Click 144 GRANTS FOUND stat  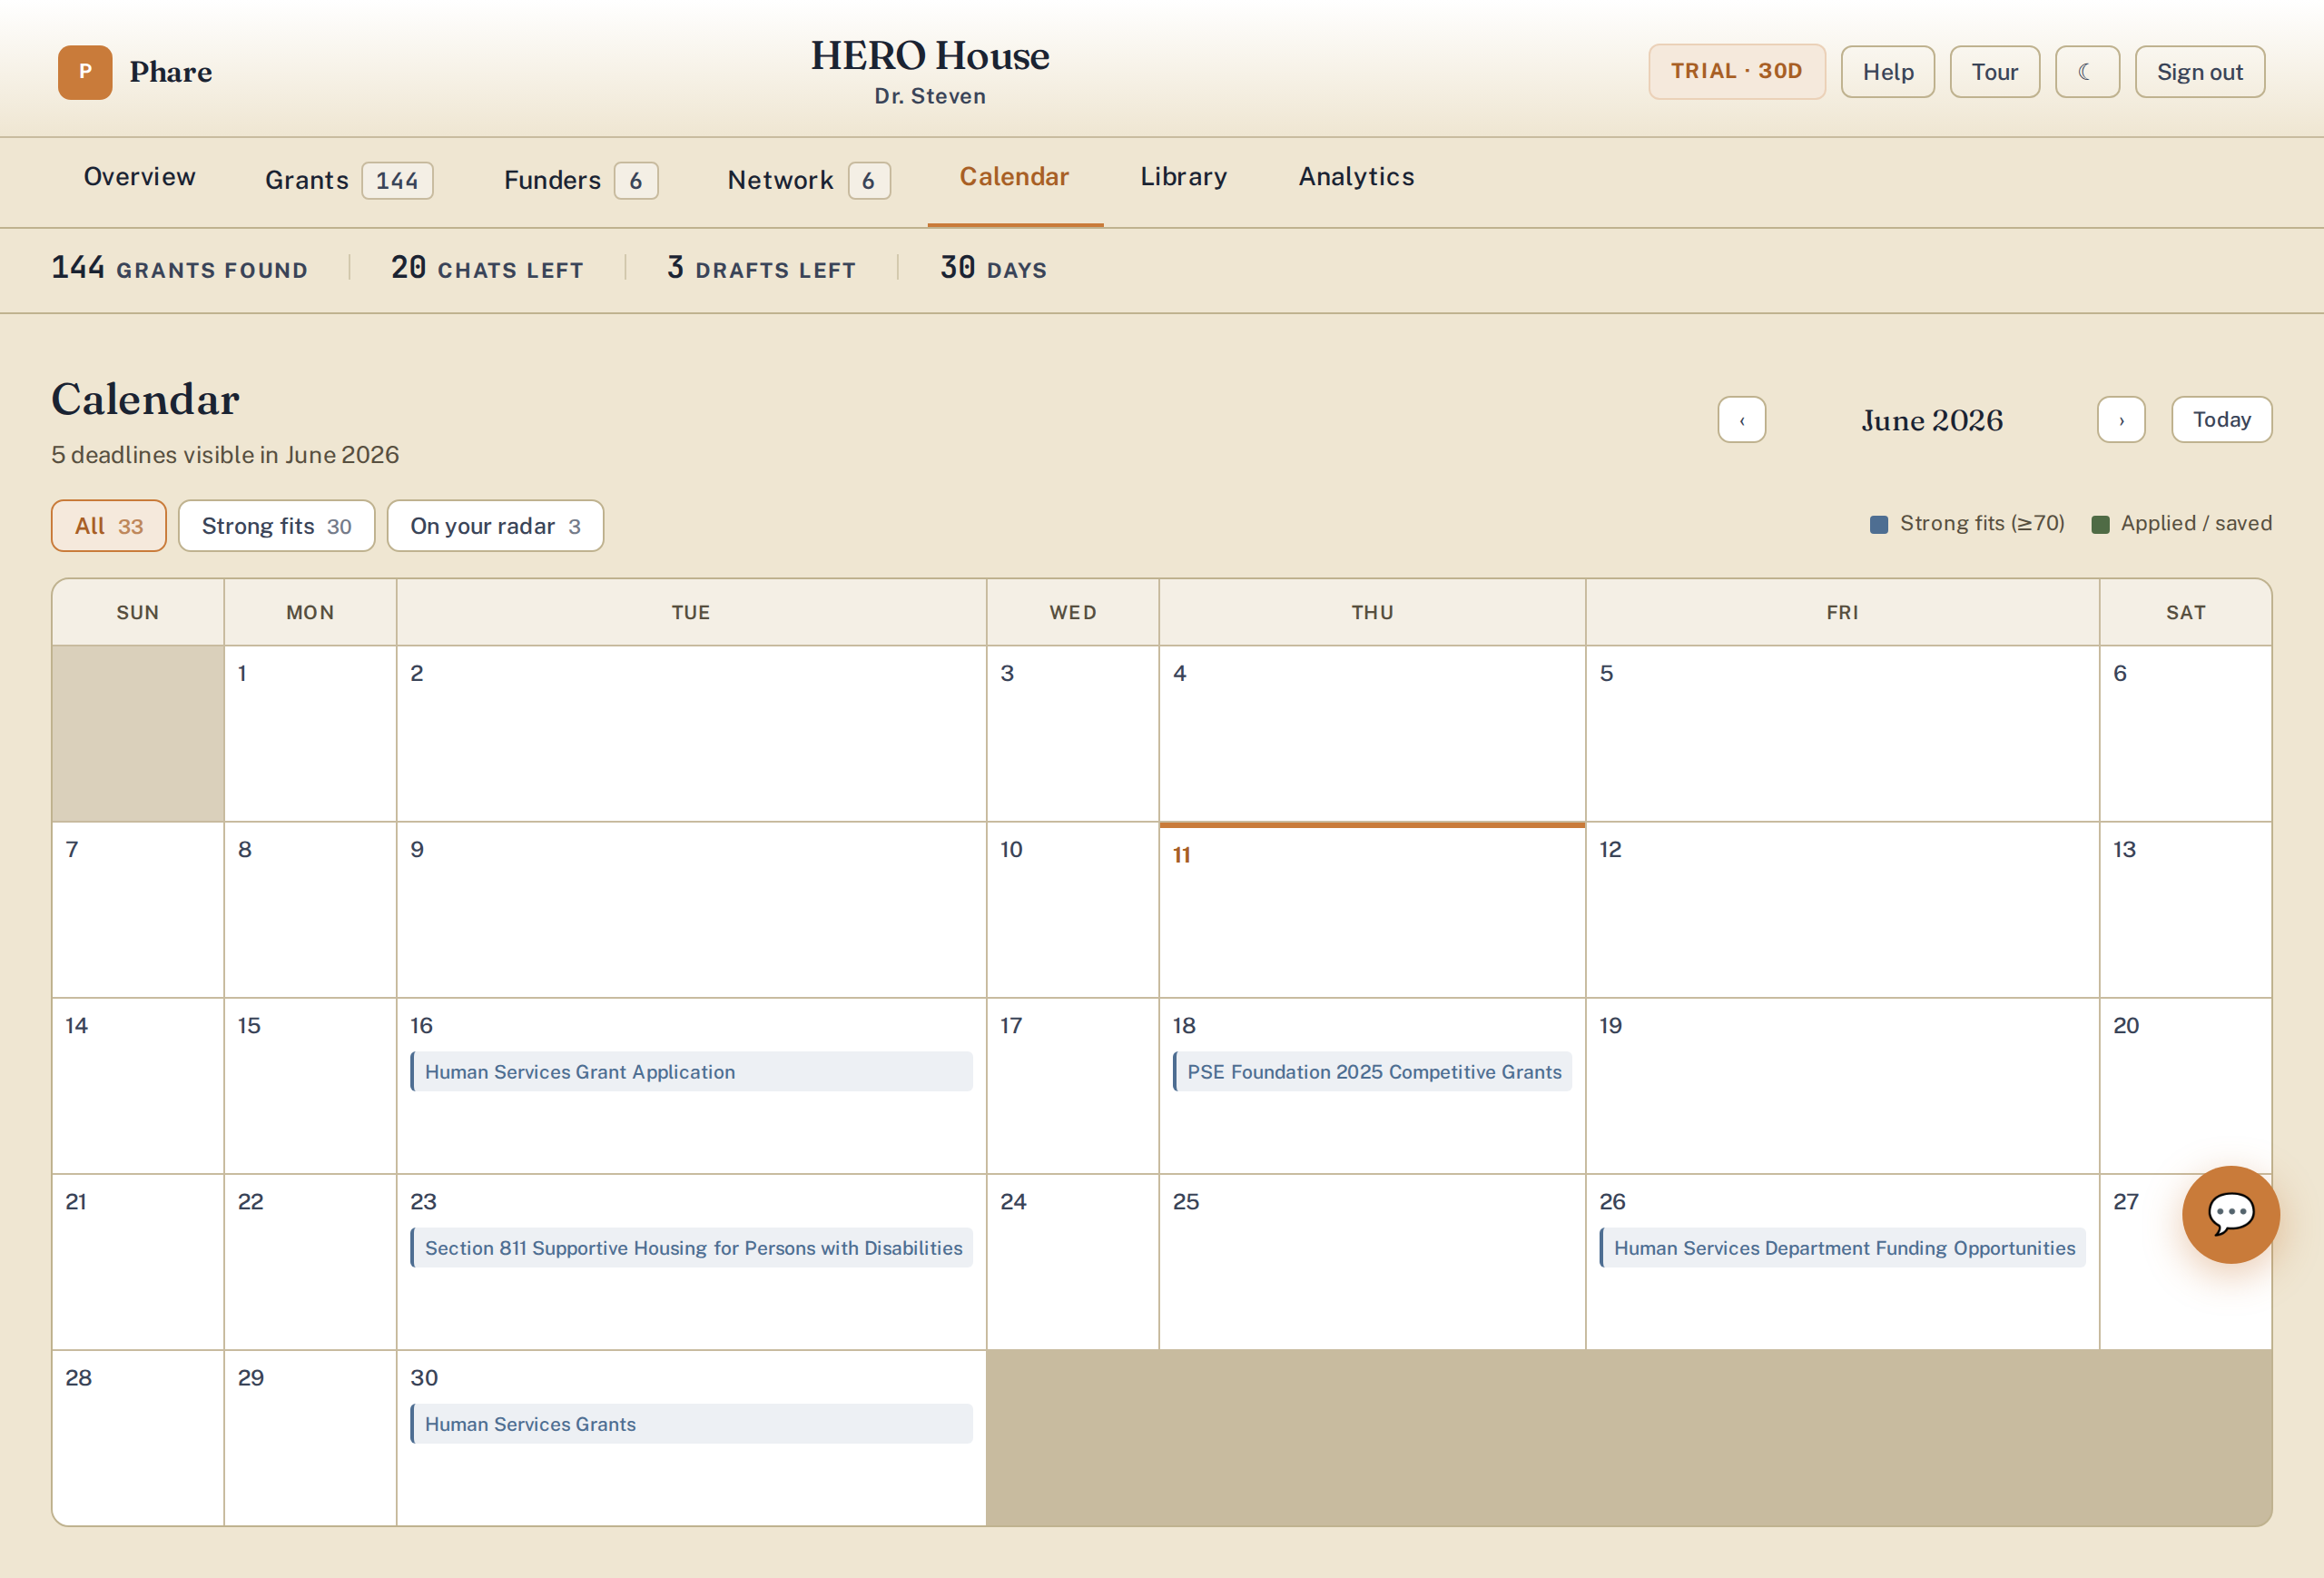coord(180,268)
